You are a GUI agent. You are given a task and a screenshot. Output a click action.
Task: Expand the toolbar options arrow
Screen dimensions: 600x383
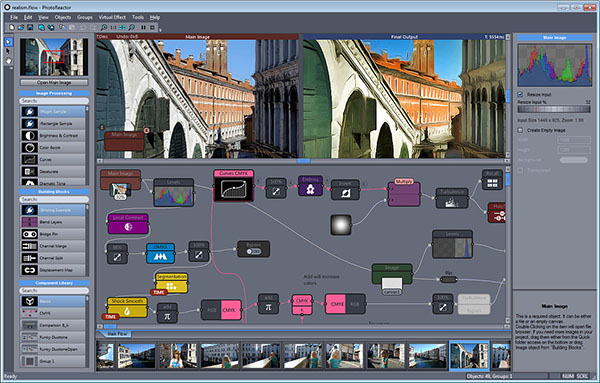pyautogui.click(x=160, y=29)
